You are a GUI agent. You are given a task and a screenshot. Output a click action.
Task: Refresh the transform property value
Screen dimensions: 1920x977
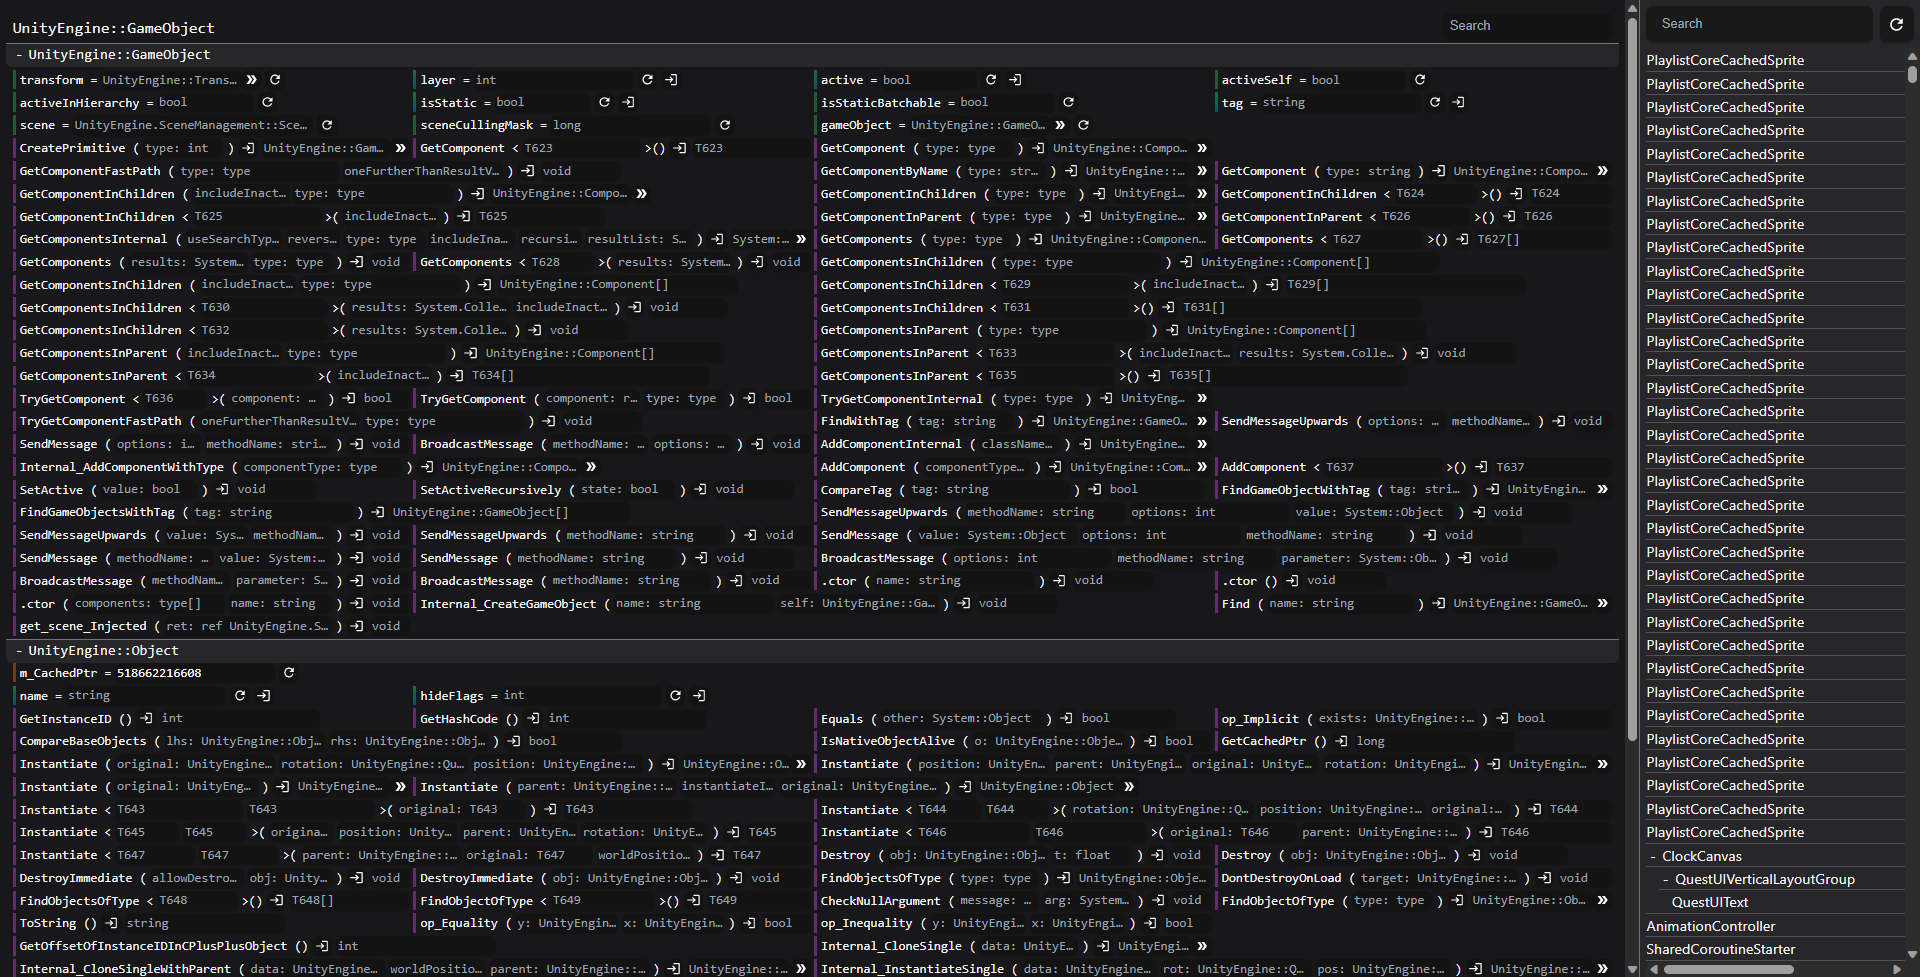point(275,80)
